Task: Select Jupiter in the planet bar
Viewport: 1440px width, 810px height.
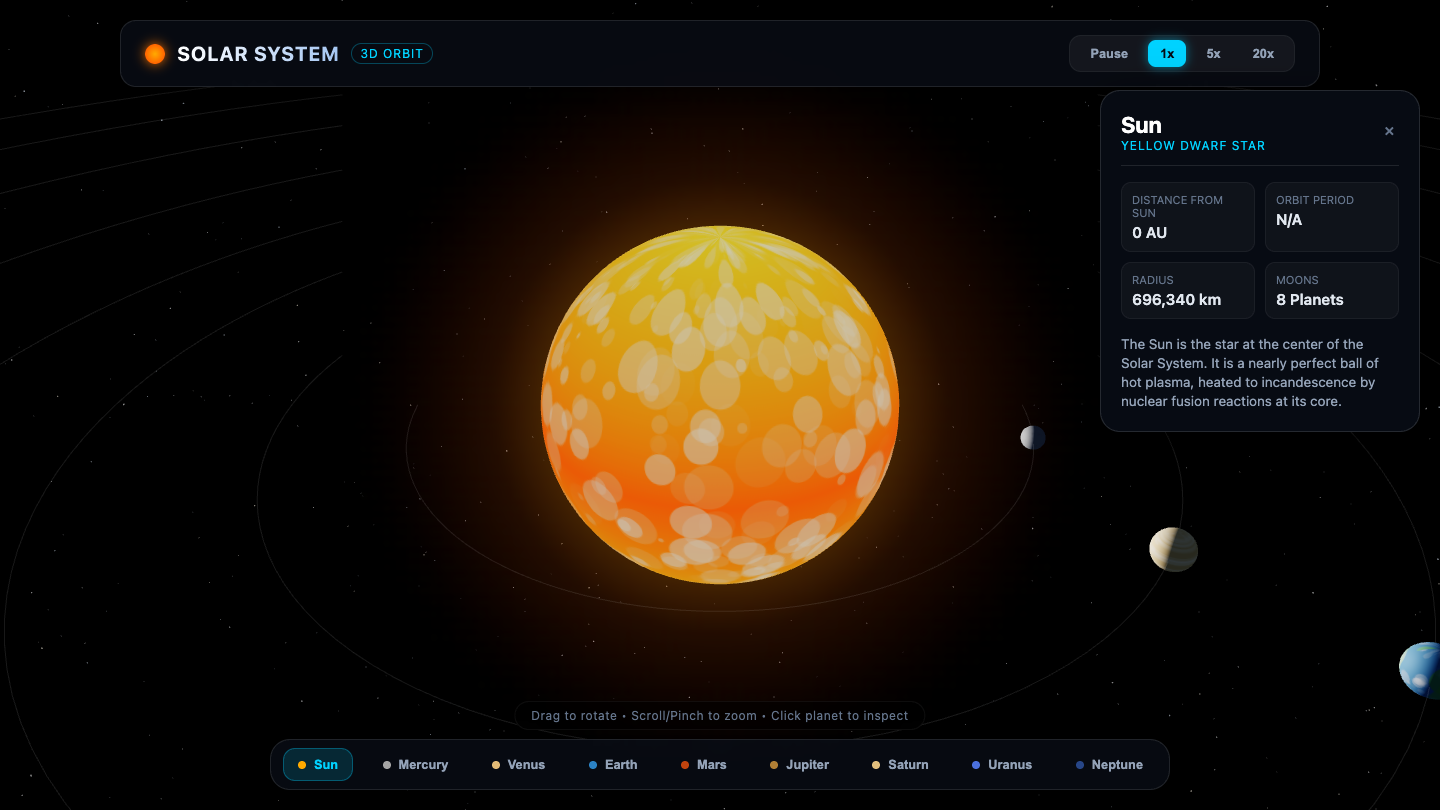Action: 799,765
